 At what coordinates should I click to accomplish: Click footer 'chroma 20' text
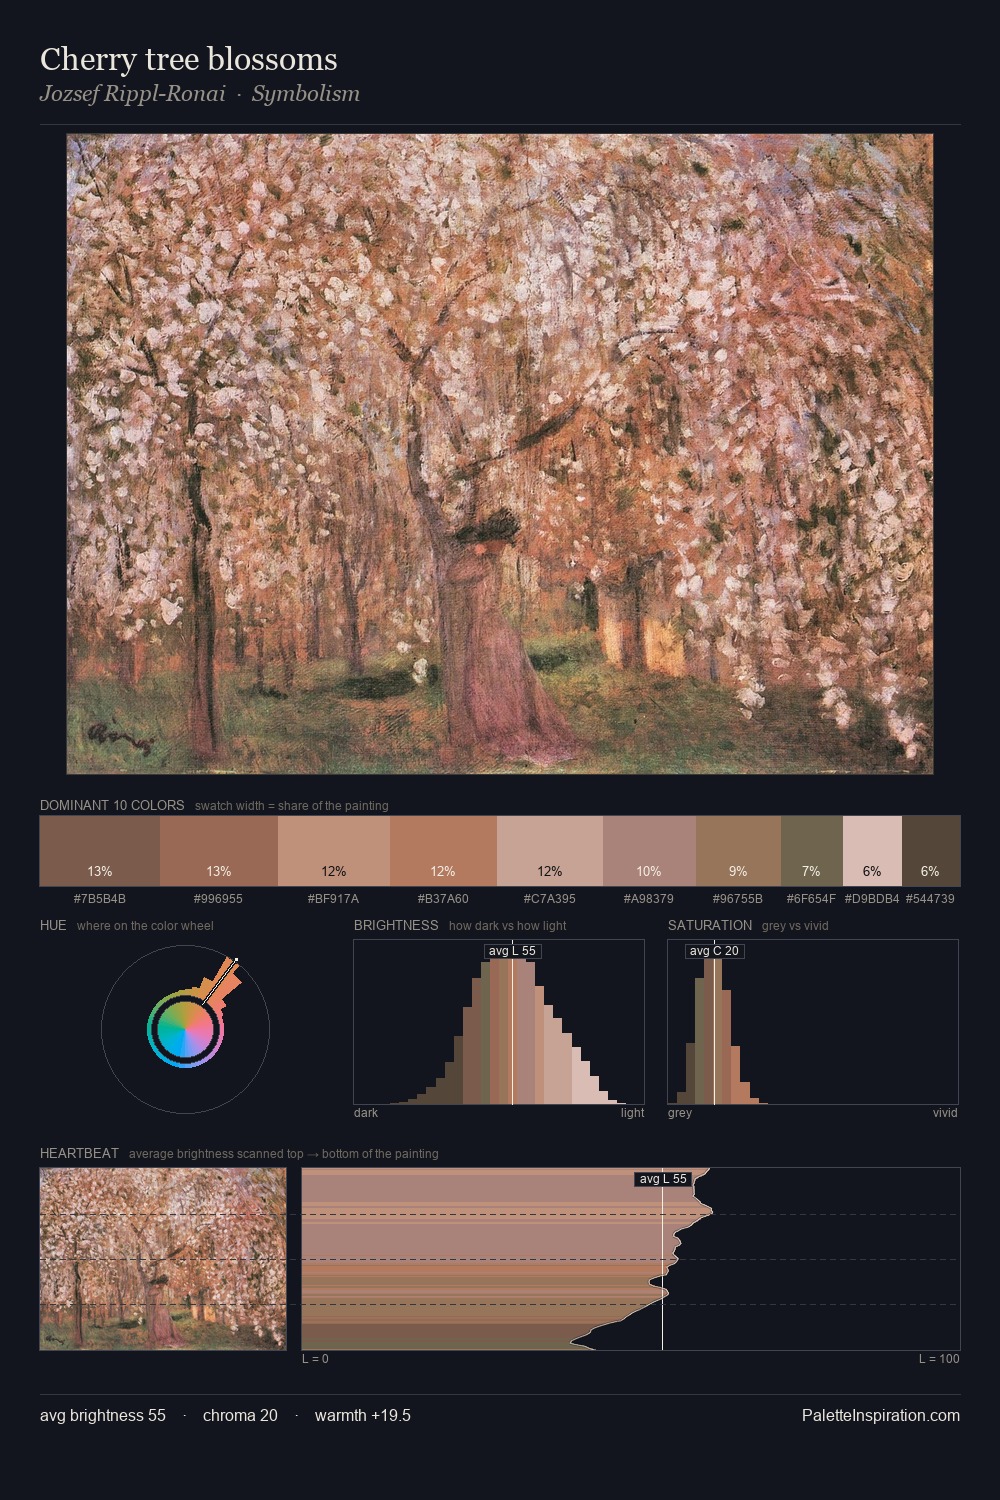(x=240, y=1415)
